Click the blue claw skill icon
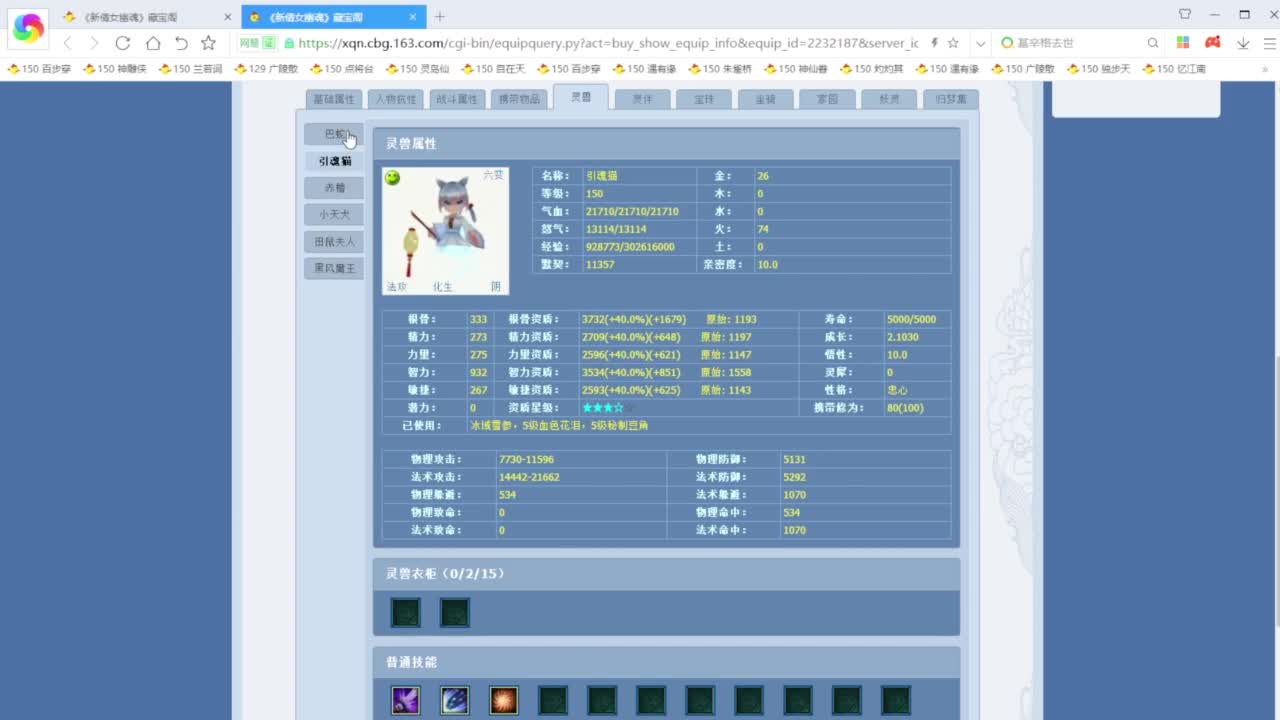The height and width of the screenshot is (720, 1280). click(454, 700)
